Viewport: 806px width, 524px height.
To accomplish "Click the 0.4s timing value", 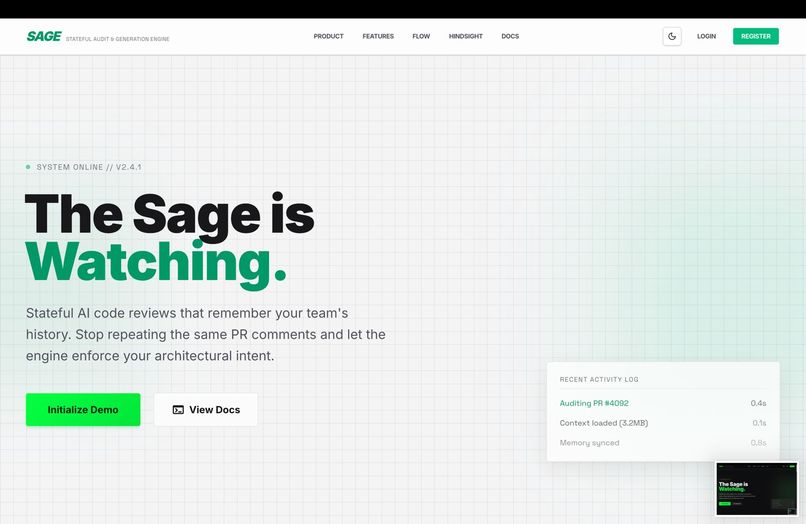I will point(758,403).
